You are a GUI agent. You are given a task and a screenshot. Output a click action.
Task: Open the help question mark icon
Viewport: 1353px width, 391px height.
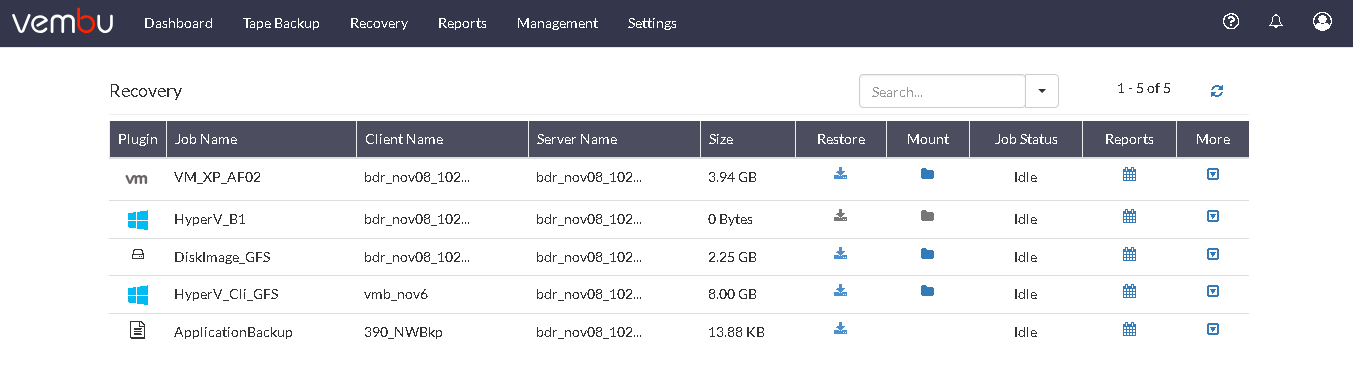coord(1231,22)
